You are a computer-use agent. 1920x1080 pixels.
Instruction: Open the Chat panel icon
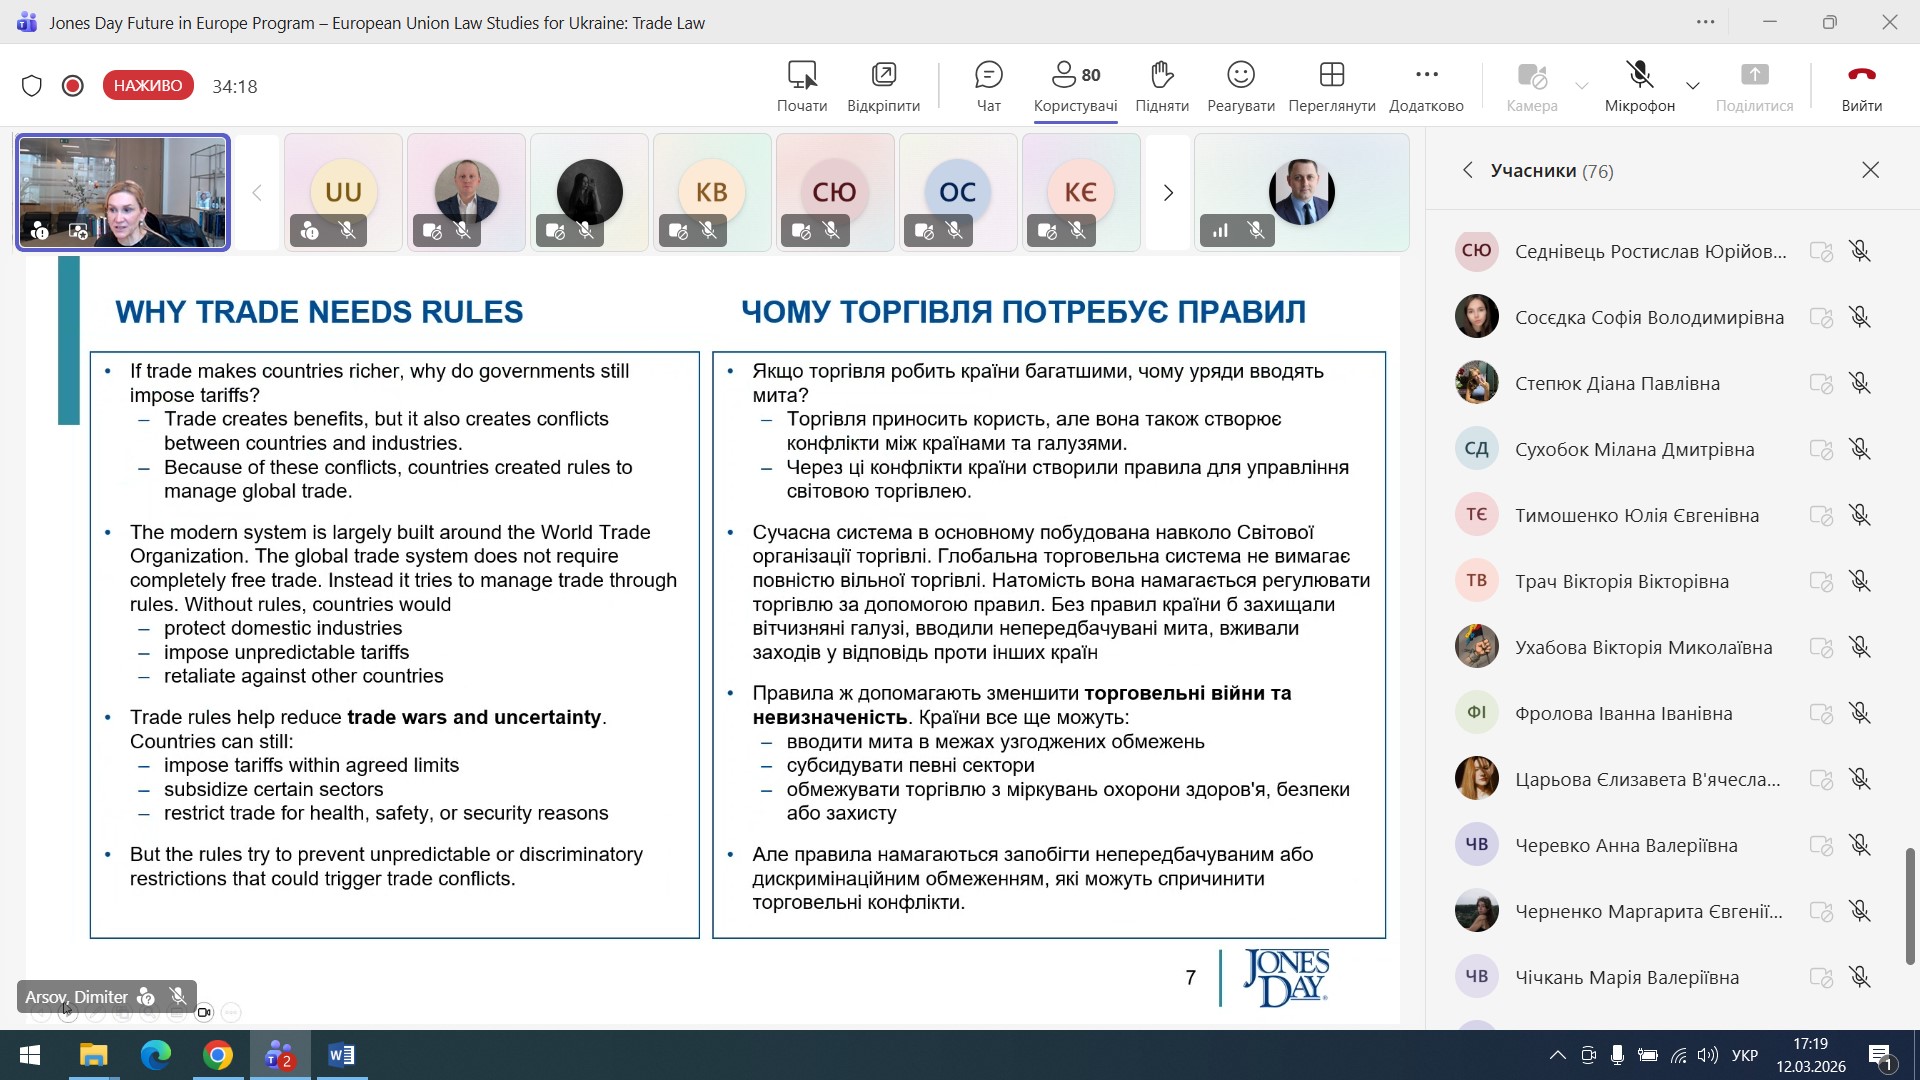click(988, 76)
